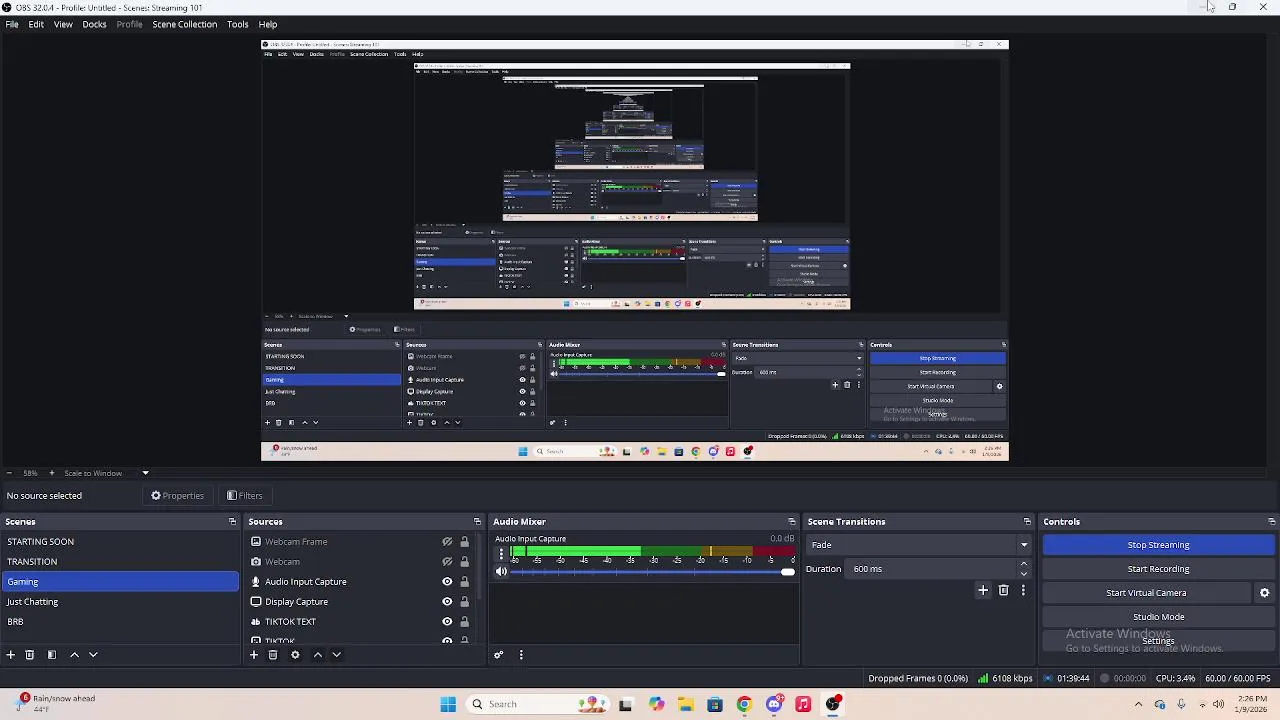
Task: Show hidden system tray icons chevron
Action: click(x=1138, y=704)
